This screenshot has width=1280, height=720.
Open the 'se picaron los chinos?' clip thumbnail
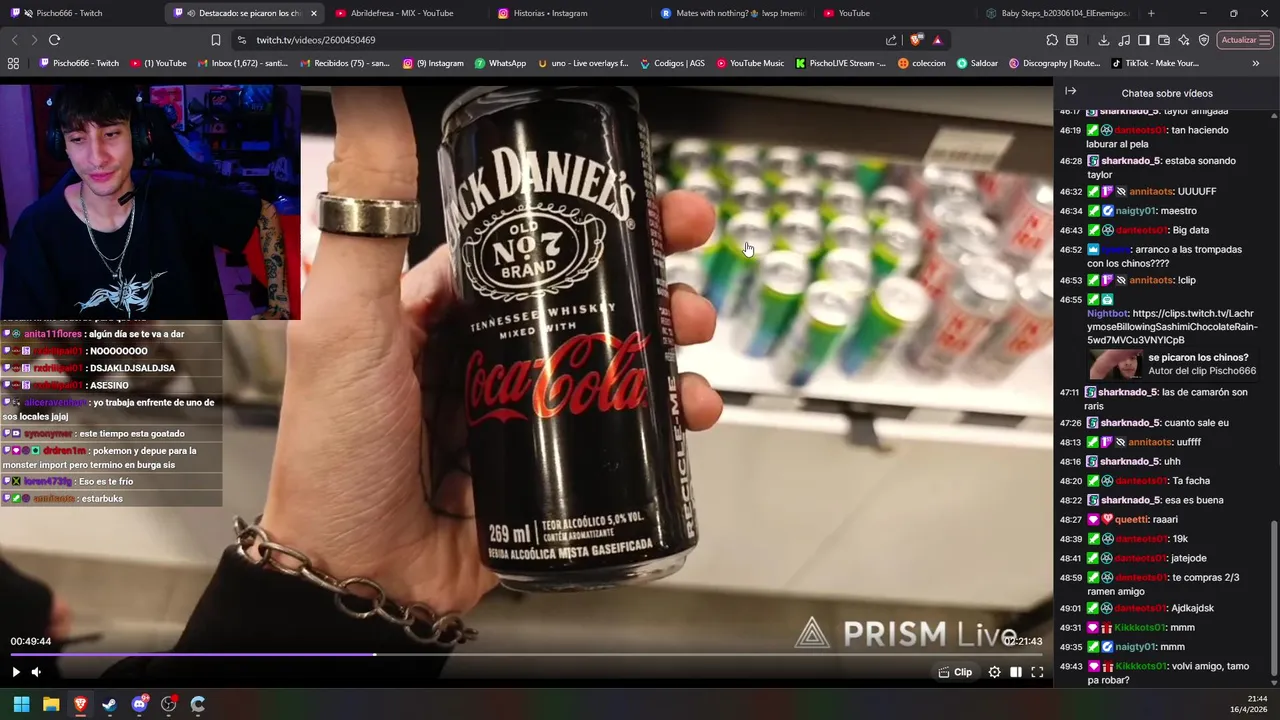coord(1115,364)
